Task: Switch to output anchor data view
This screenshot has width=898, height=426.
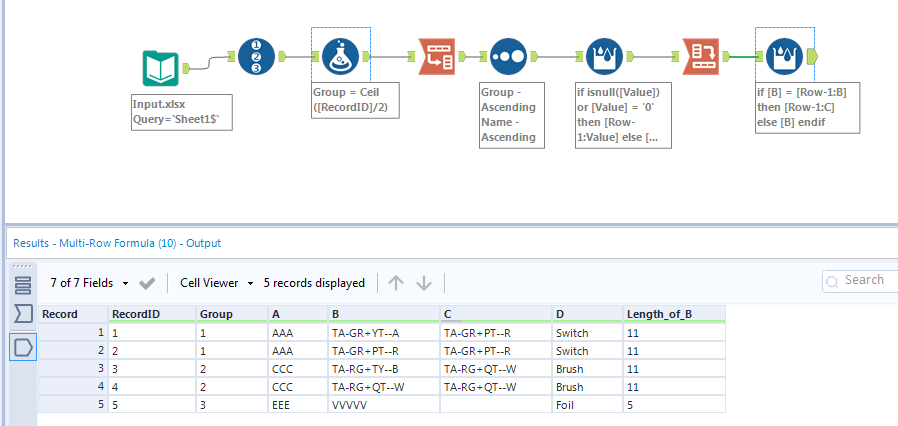Action: (23, 347)
